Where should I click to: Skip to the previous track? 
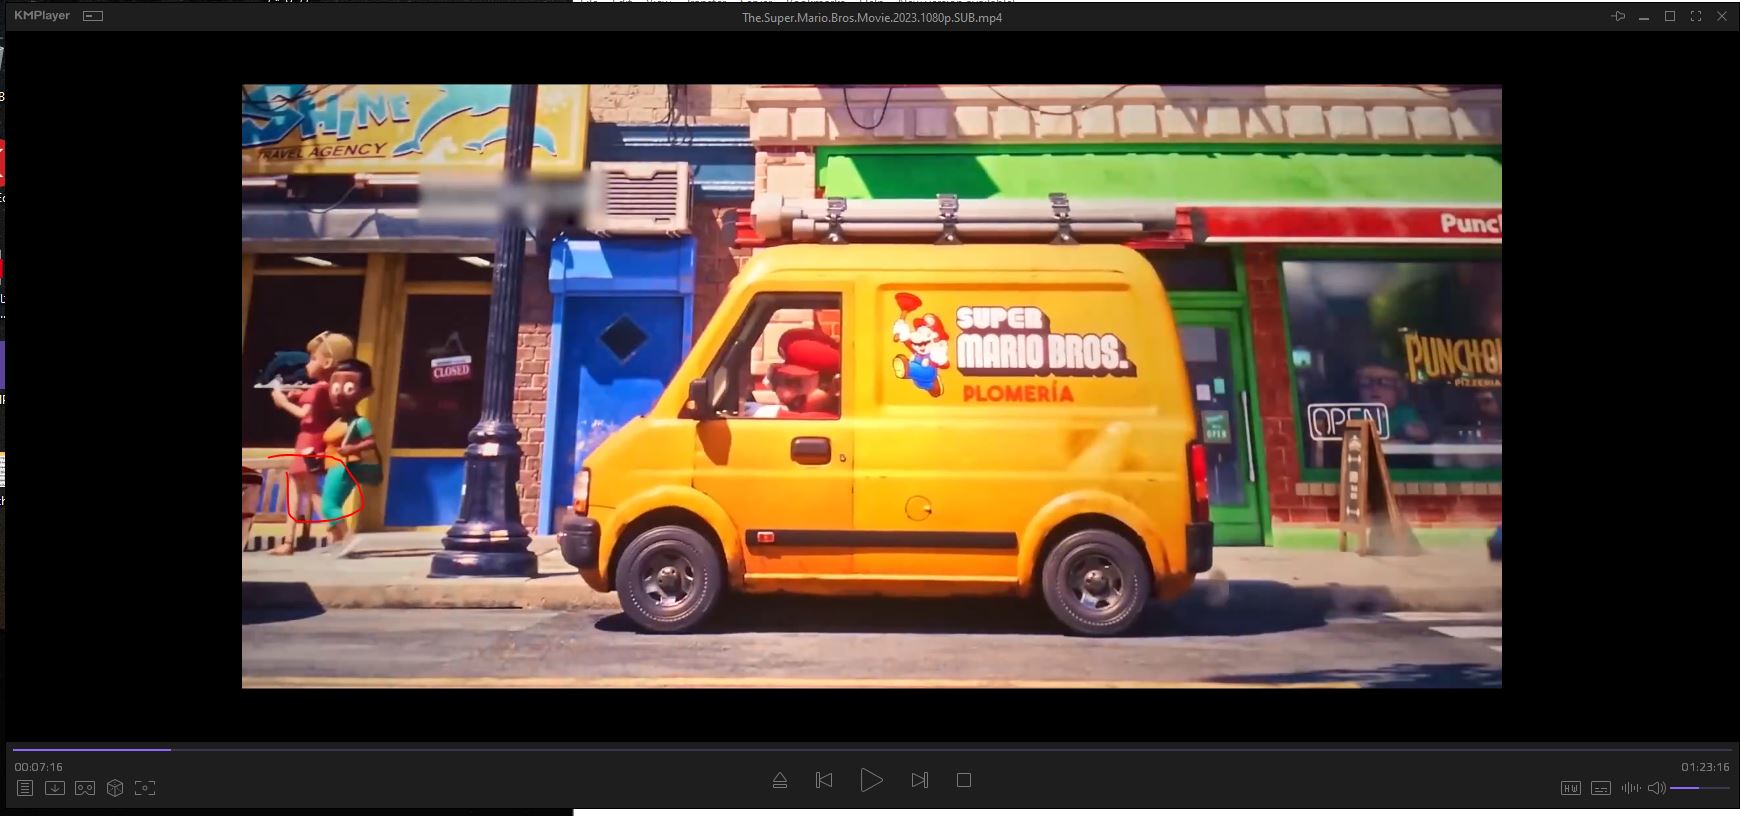point(824,780)
